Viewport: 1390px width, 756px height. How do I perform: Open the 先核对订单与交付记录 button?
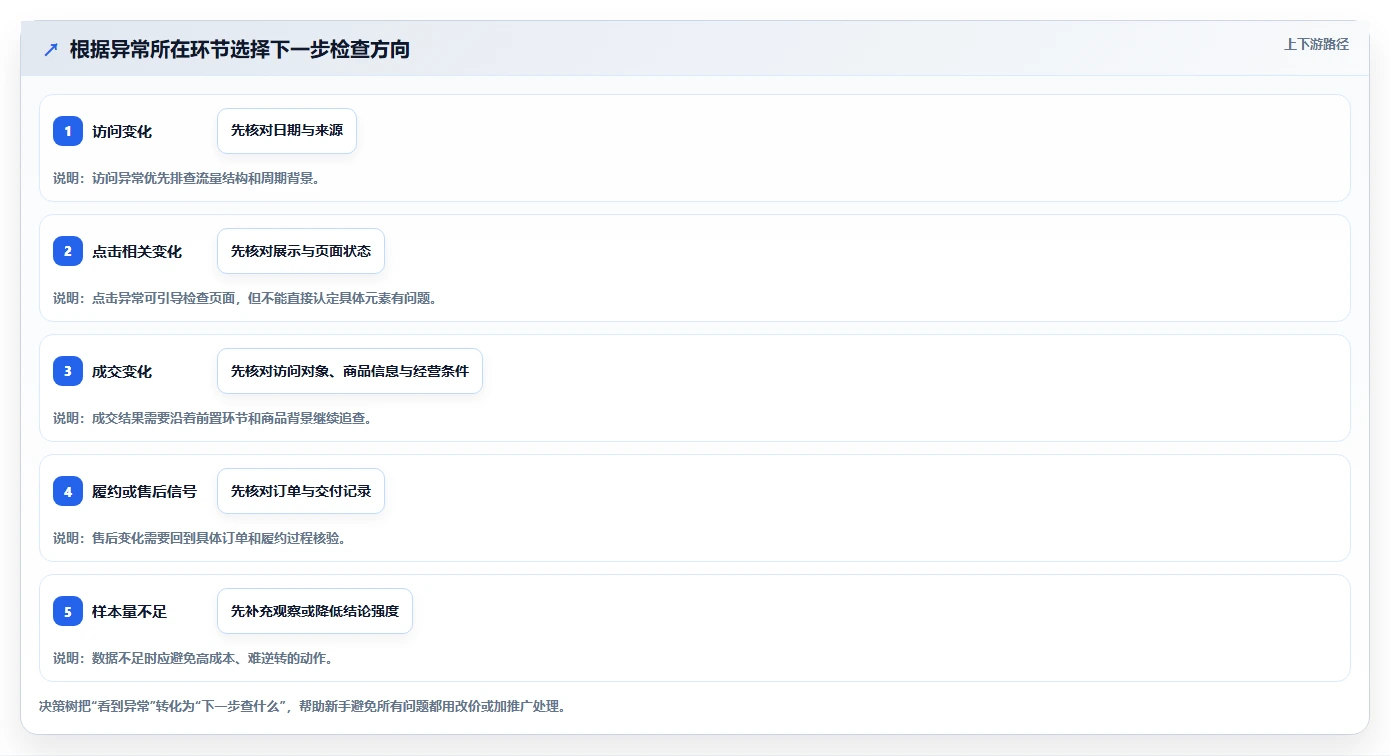[x=301, y=491]
